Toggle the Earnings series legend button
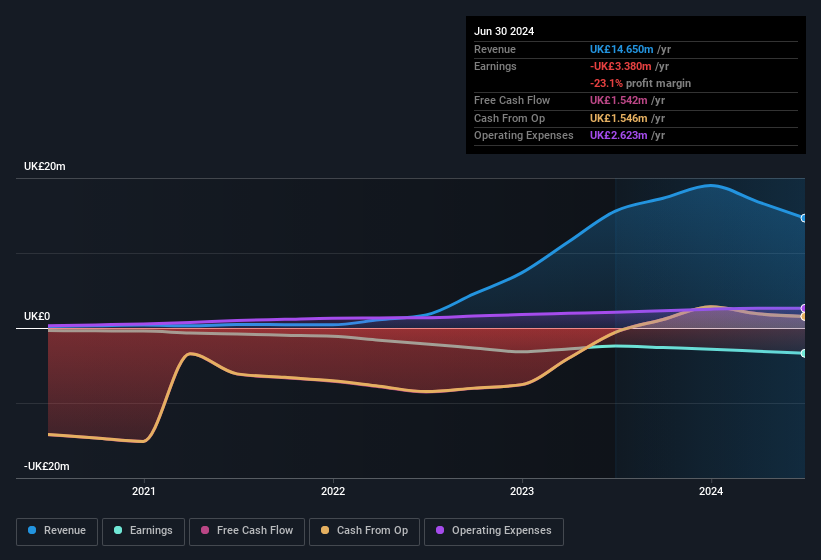 (x=143, y=531)
